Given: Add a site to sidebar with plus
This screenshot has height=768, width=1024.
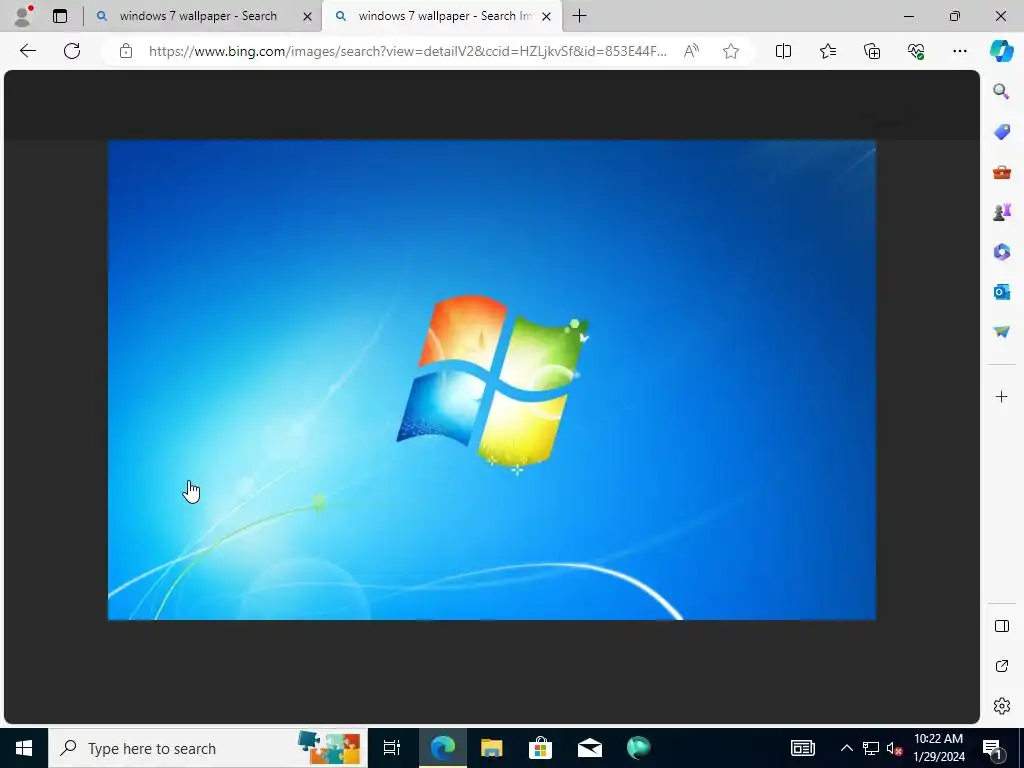Looking at the screenshot, I should 1001,396.
